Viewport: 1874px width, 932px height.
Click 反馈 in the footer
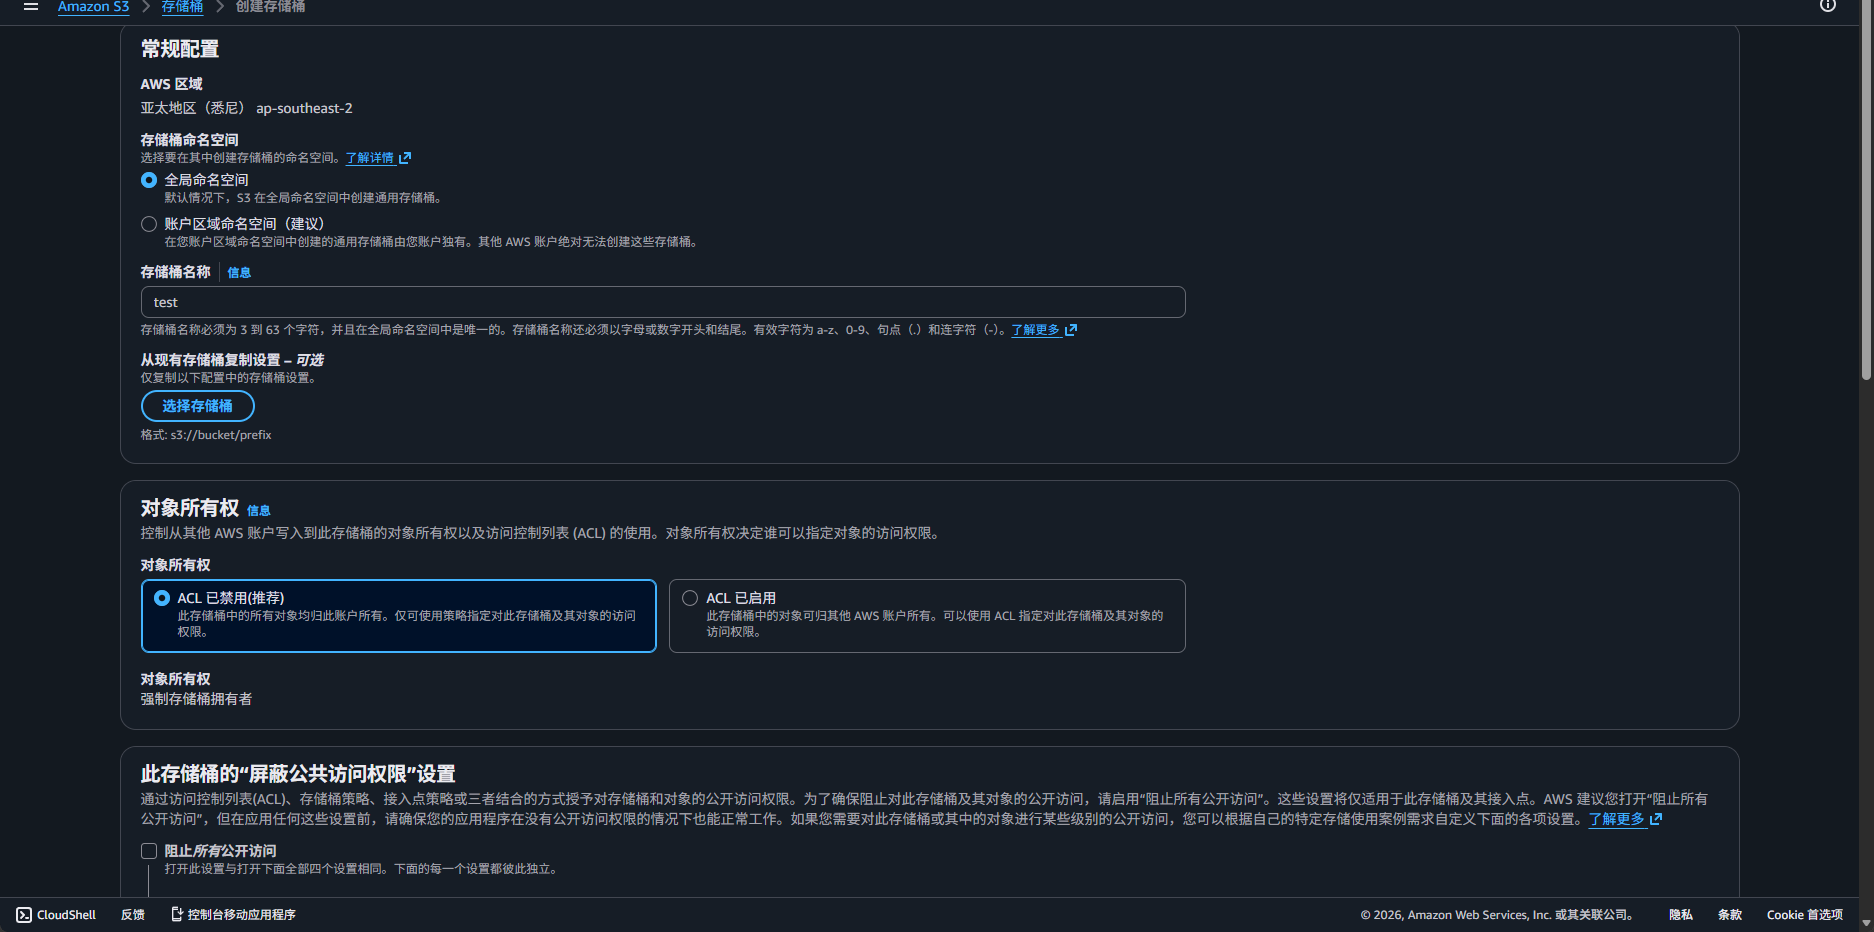[133, 915]
